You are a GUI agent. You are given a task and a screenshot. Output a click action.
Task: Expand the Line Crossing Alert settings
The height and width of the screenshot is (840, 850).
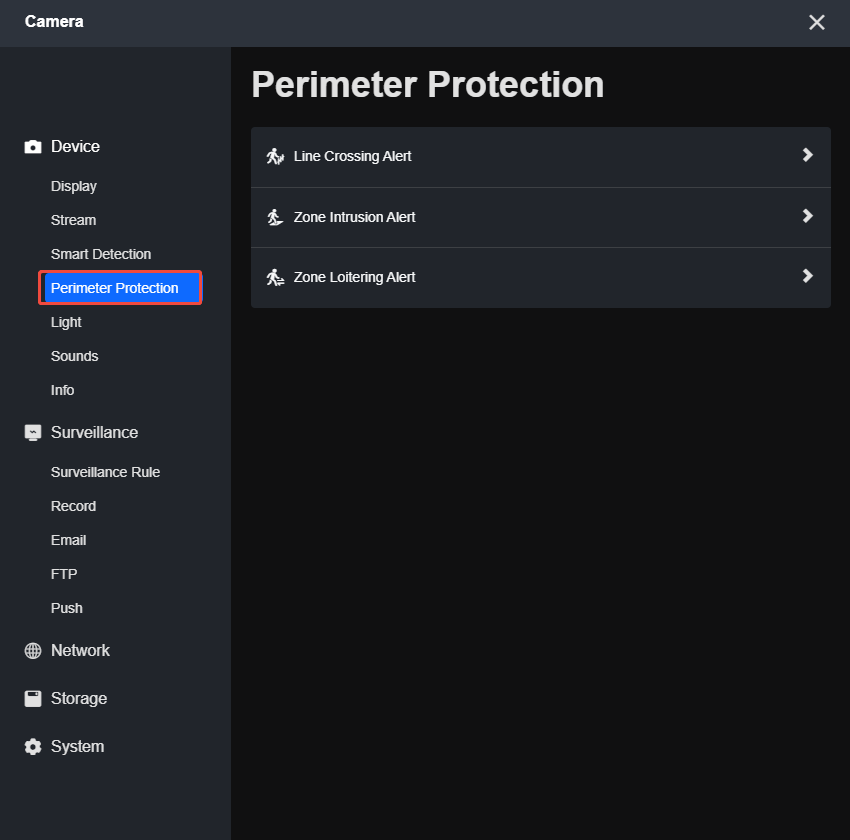[x=808, y=156]
